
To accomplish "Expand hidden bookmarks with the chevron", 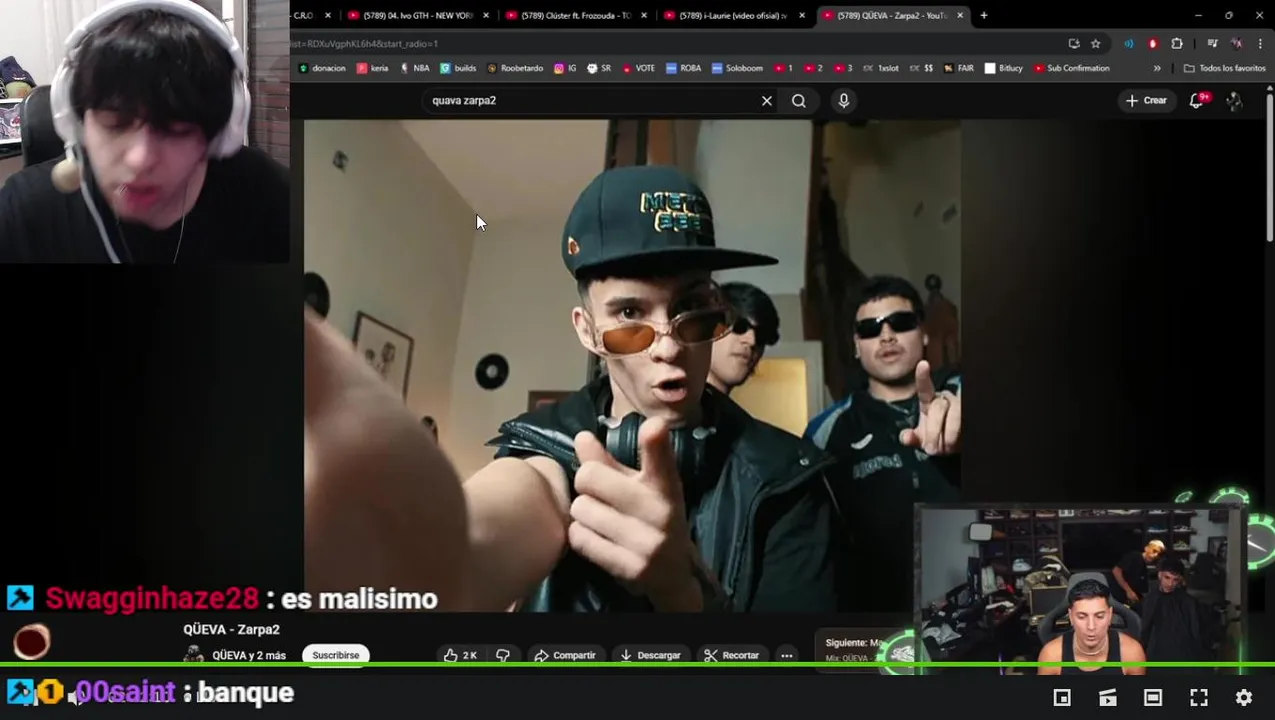I will 1157,68.
